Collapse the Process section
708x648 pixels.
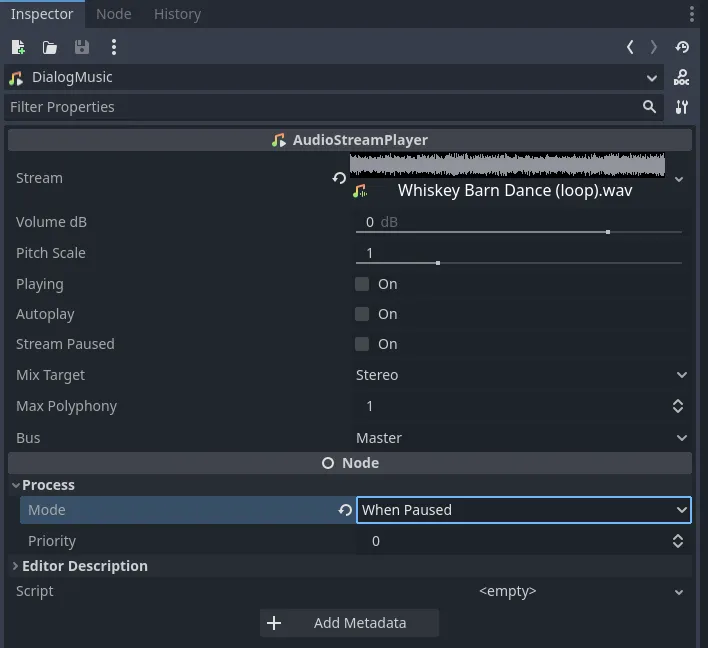pyautogui.click(x=16, y=485)
